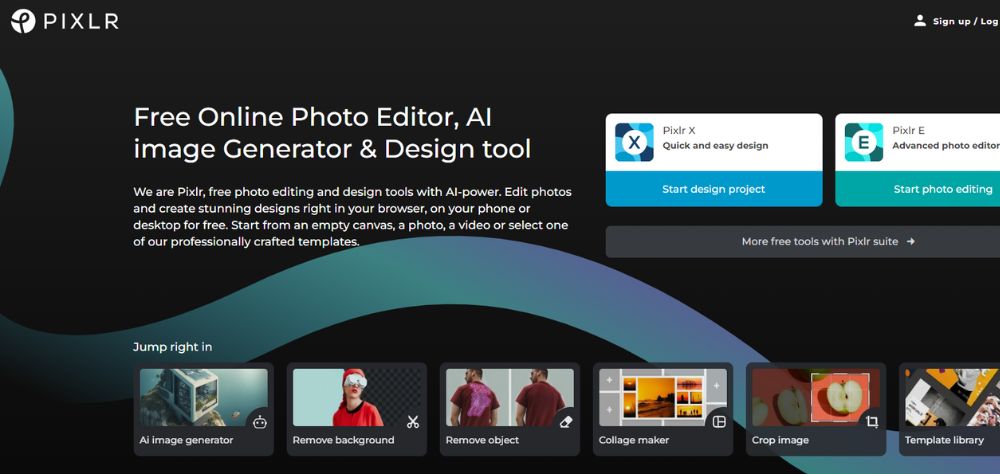
Task: Click the scissors icon on Remove background
Action: coord(413,422)
